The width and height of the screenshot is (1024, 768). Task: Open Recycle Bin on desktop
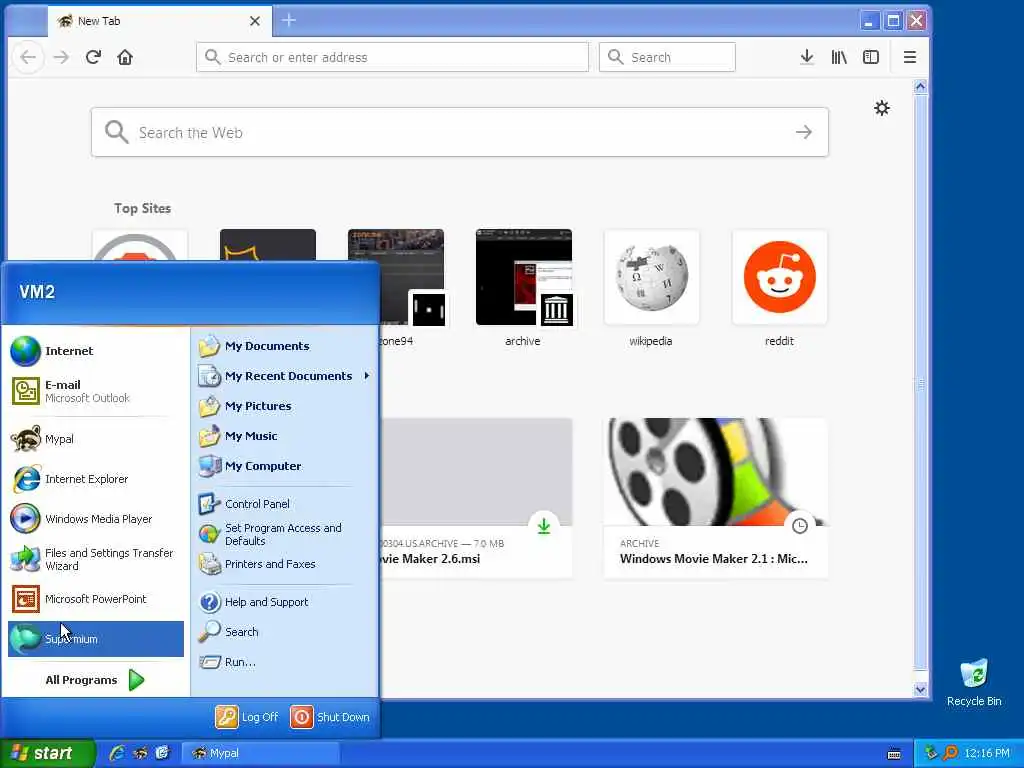974,683
